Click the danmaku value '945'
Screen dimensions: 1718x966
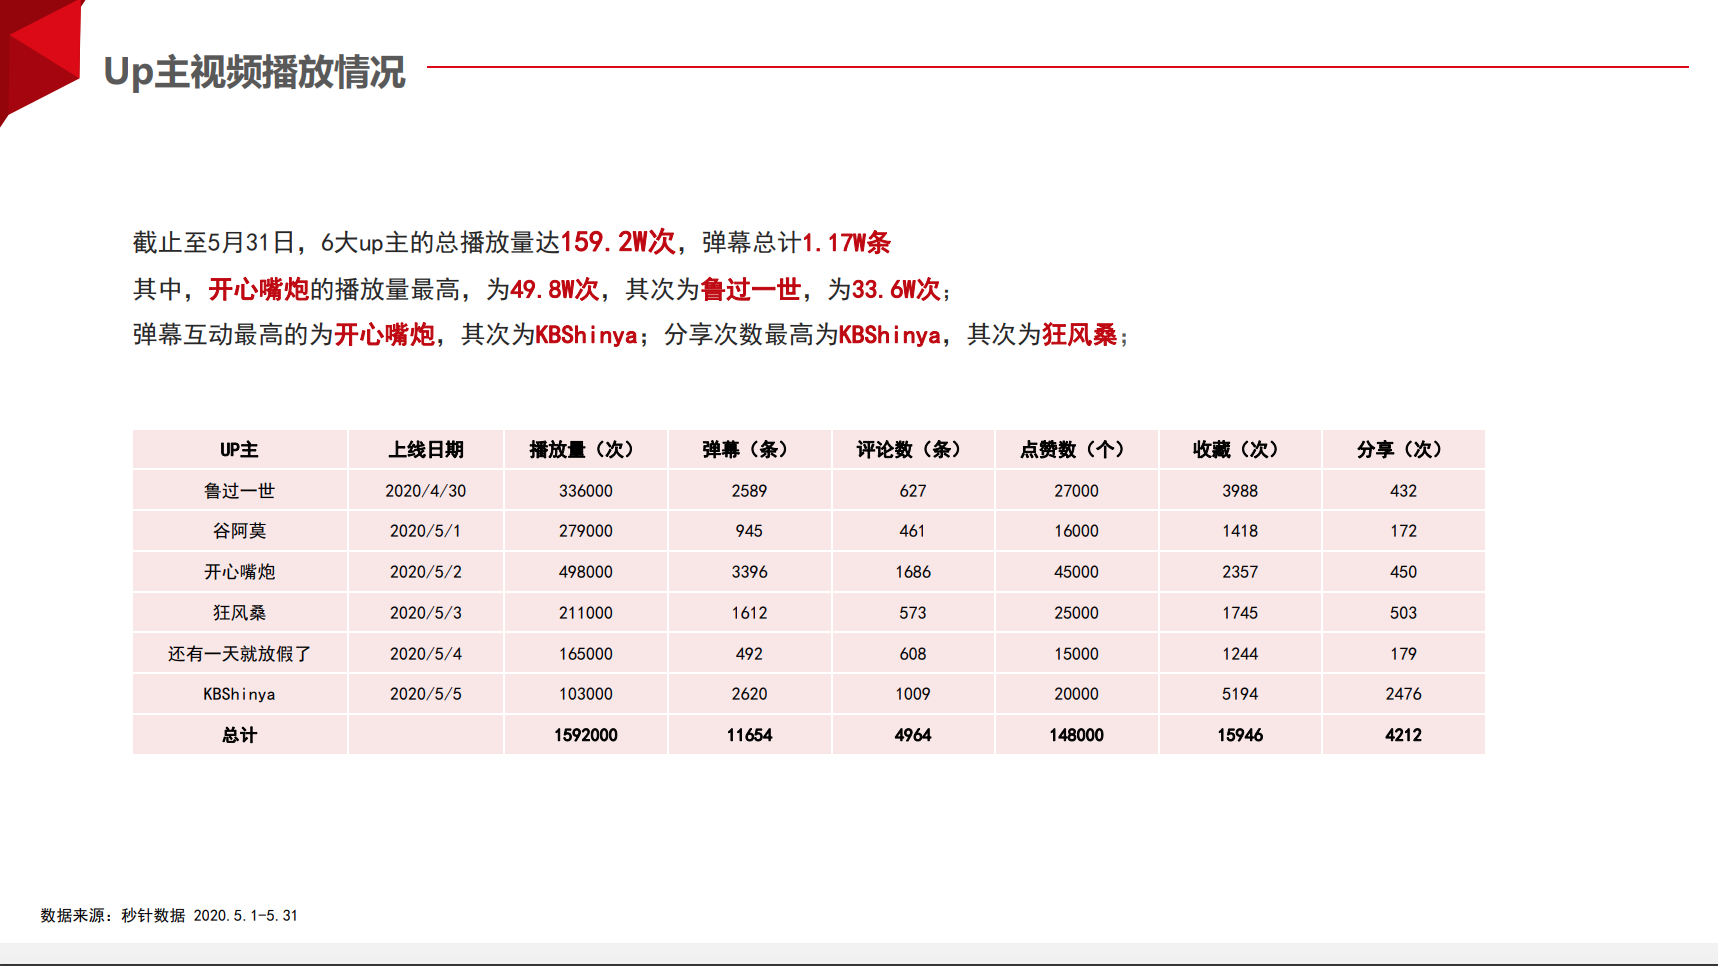pyautogui.click(x=749, y=531)
